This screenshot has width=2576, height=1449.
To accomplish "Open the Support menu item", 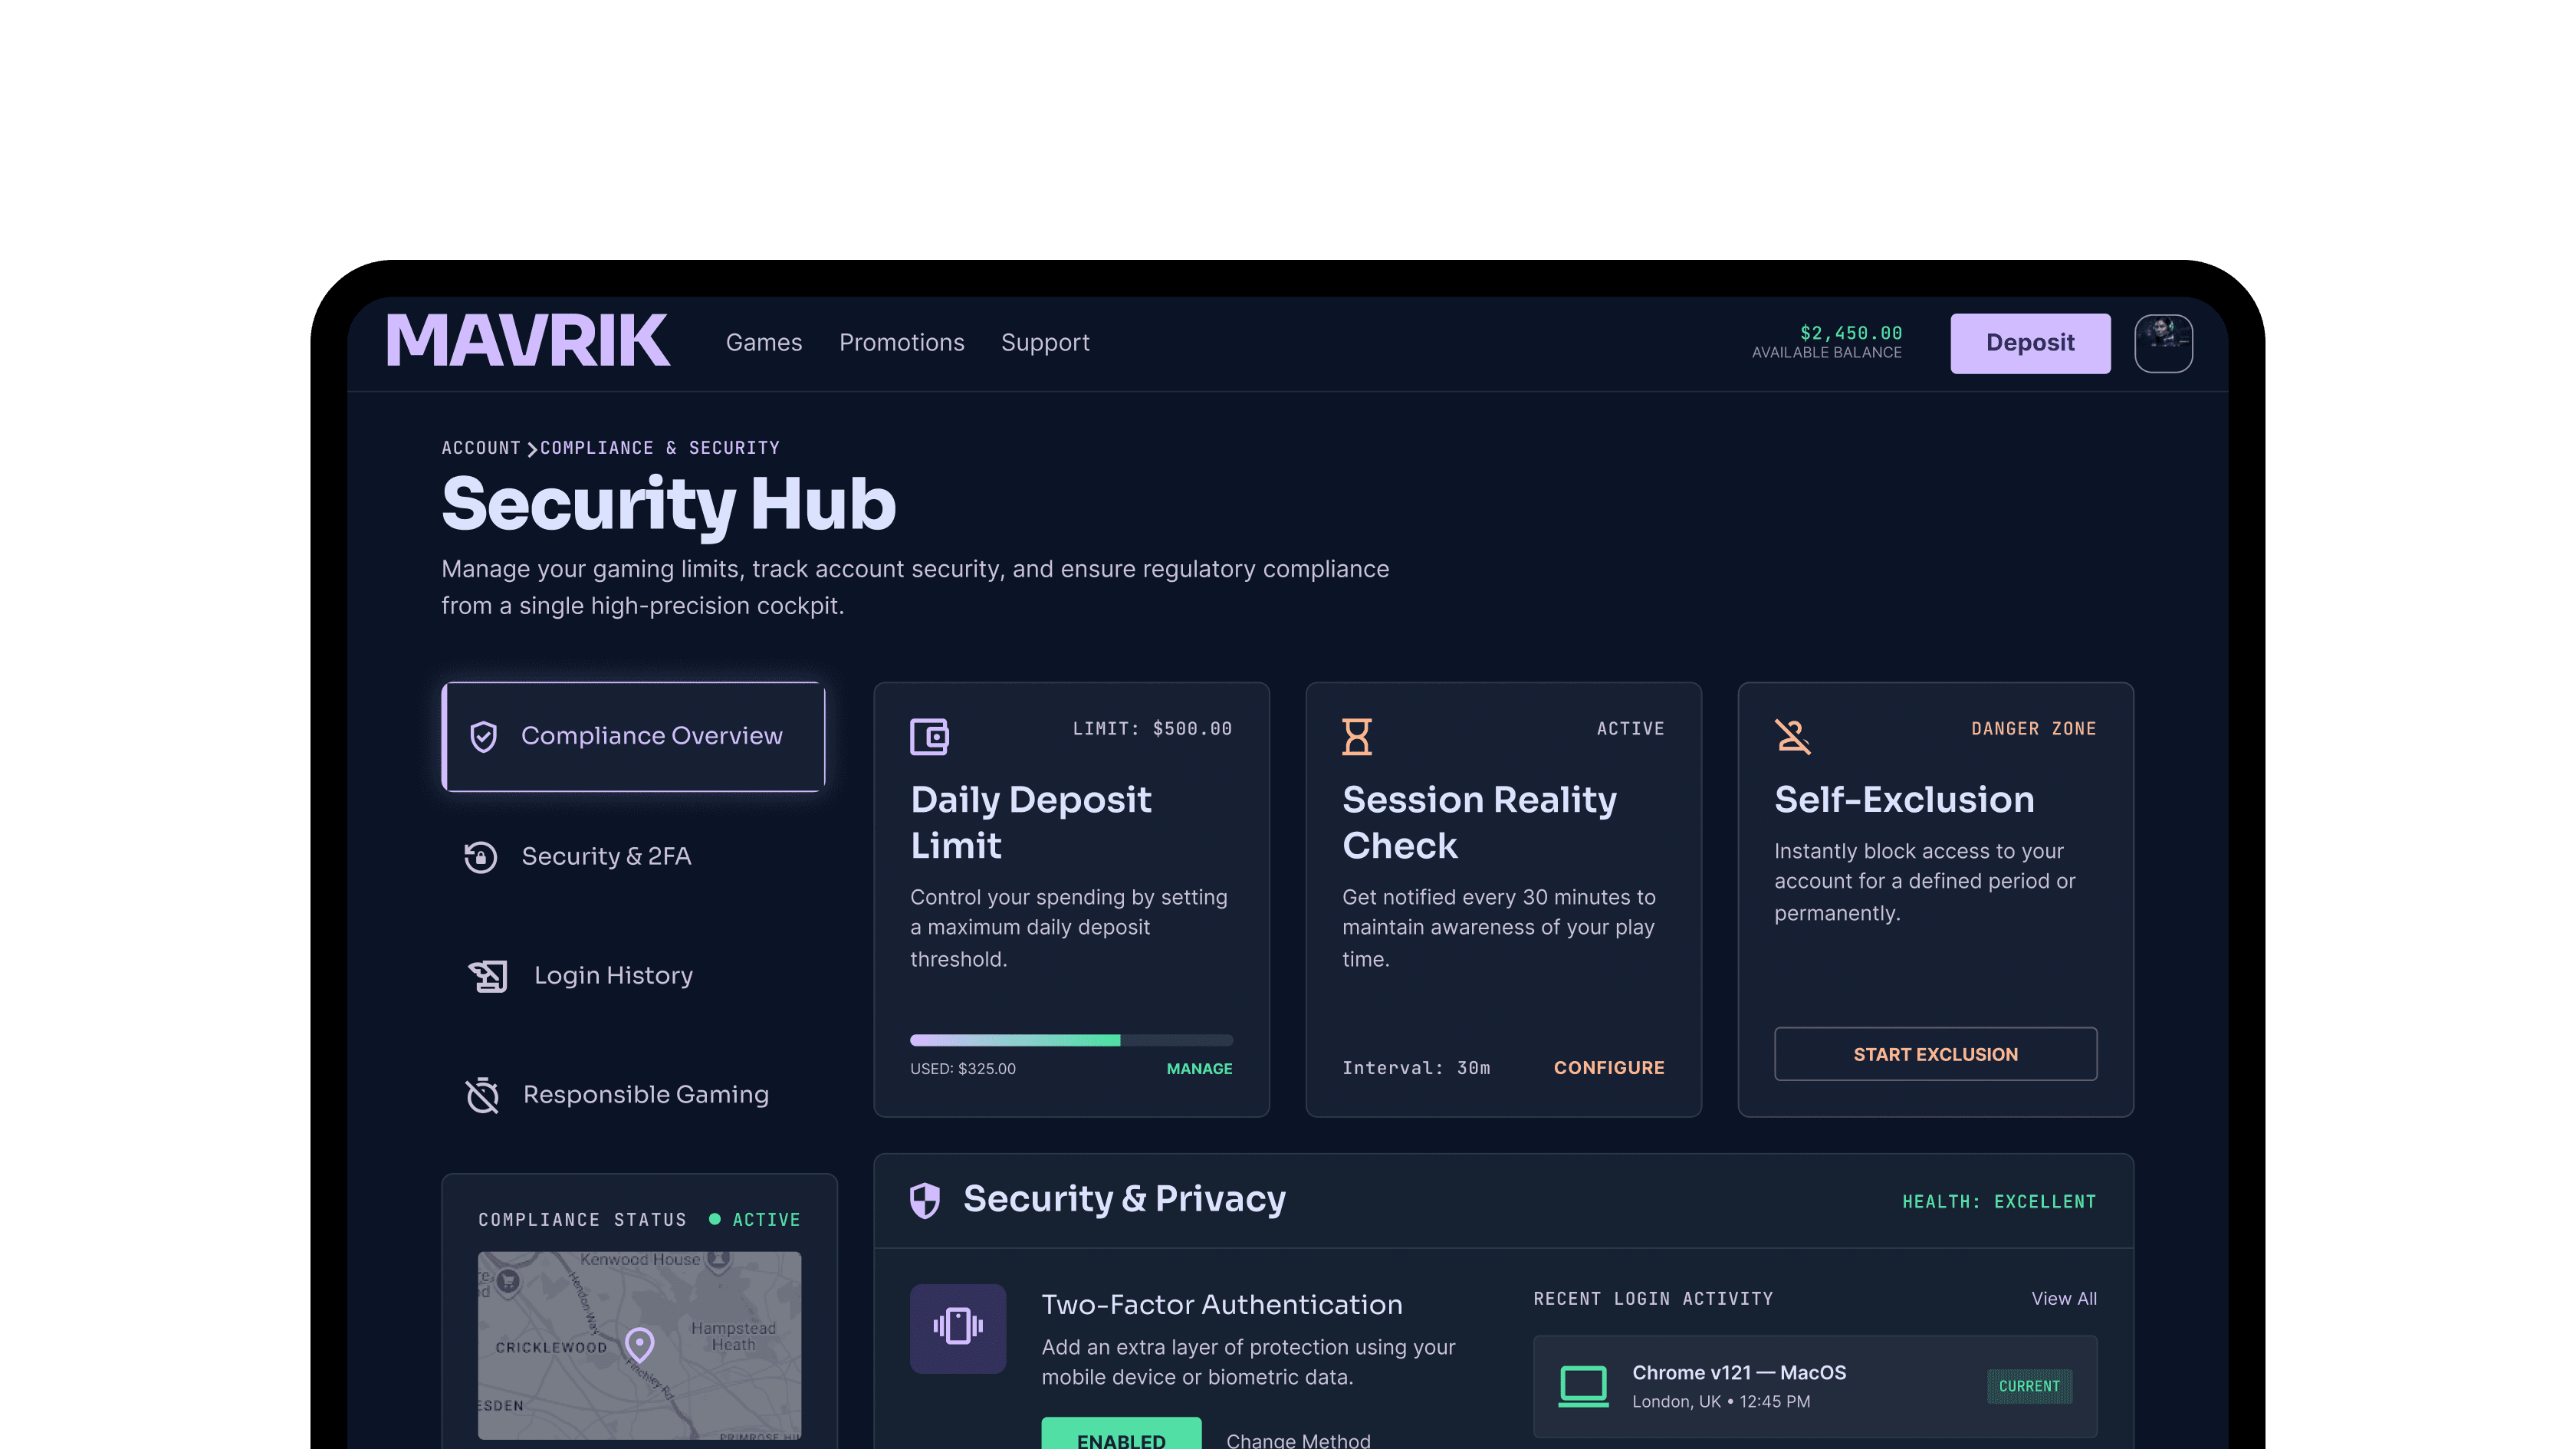I will pos(1045,343).
